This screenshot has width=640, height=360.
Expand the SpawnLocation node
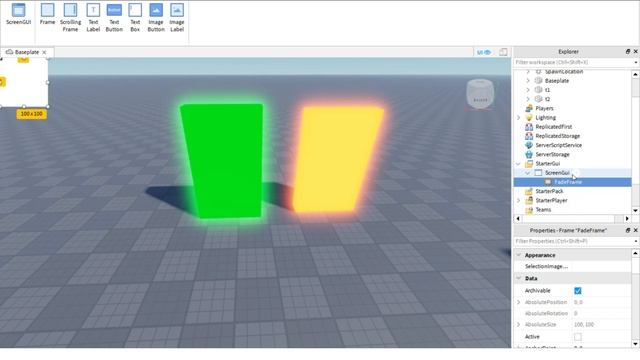[x=528, y=72]
